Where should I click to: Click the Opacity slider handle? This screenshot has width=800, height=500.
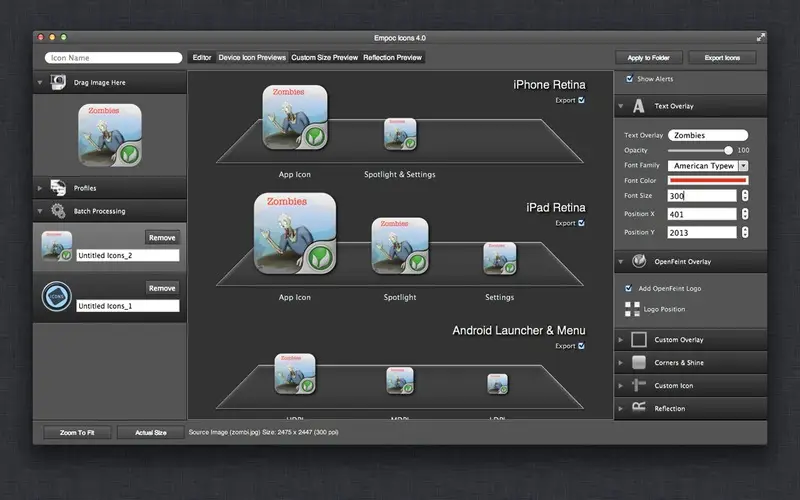[728, 150]
